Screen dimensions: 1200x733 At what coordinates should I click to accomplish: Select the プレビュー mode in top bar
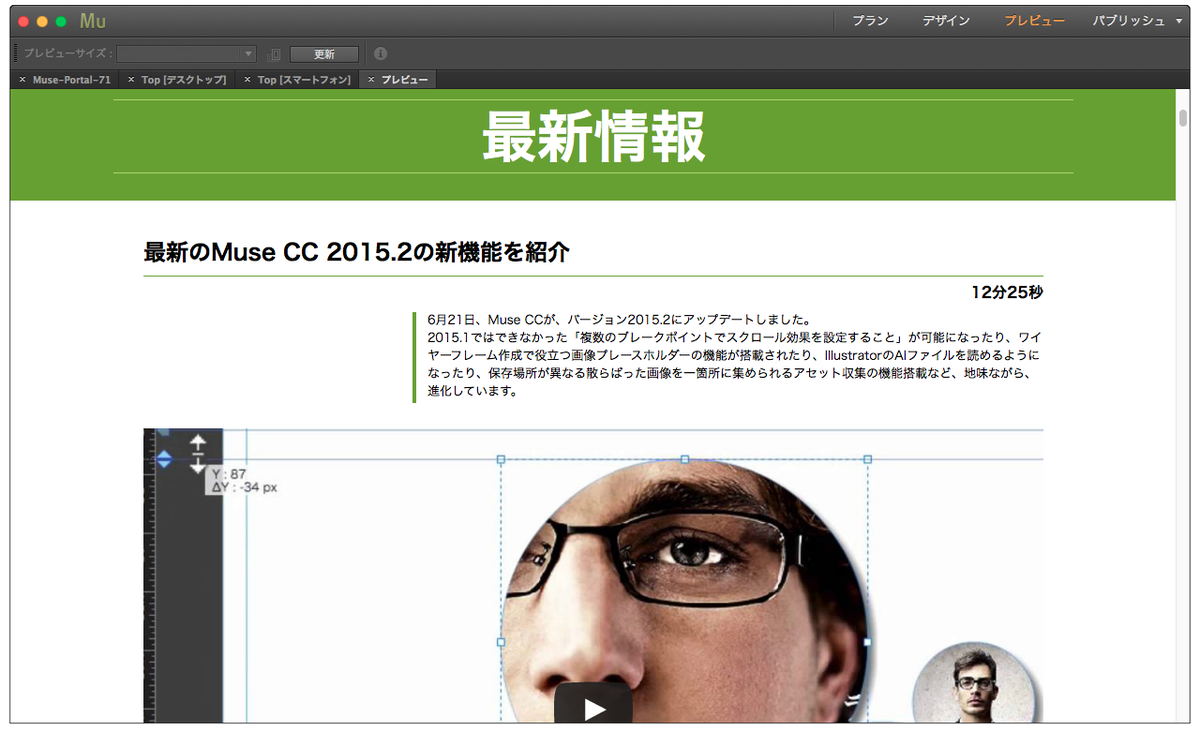(x=1034, y=21)
